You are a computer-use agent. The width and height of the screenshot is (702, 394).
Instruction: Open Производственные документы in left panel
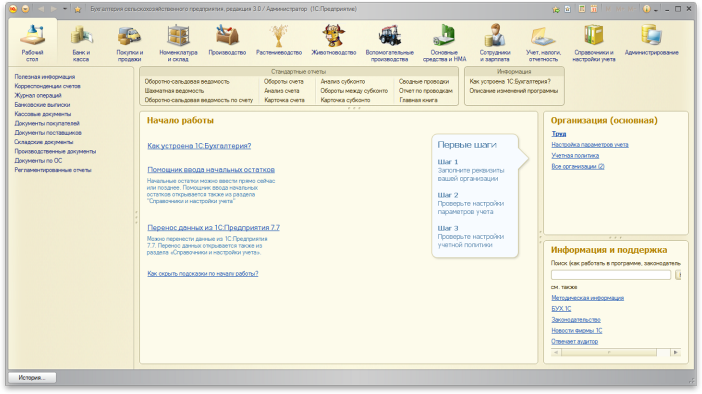pyautogui.click(x=55, y=151)
